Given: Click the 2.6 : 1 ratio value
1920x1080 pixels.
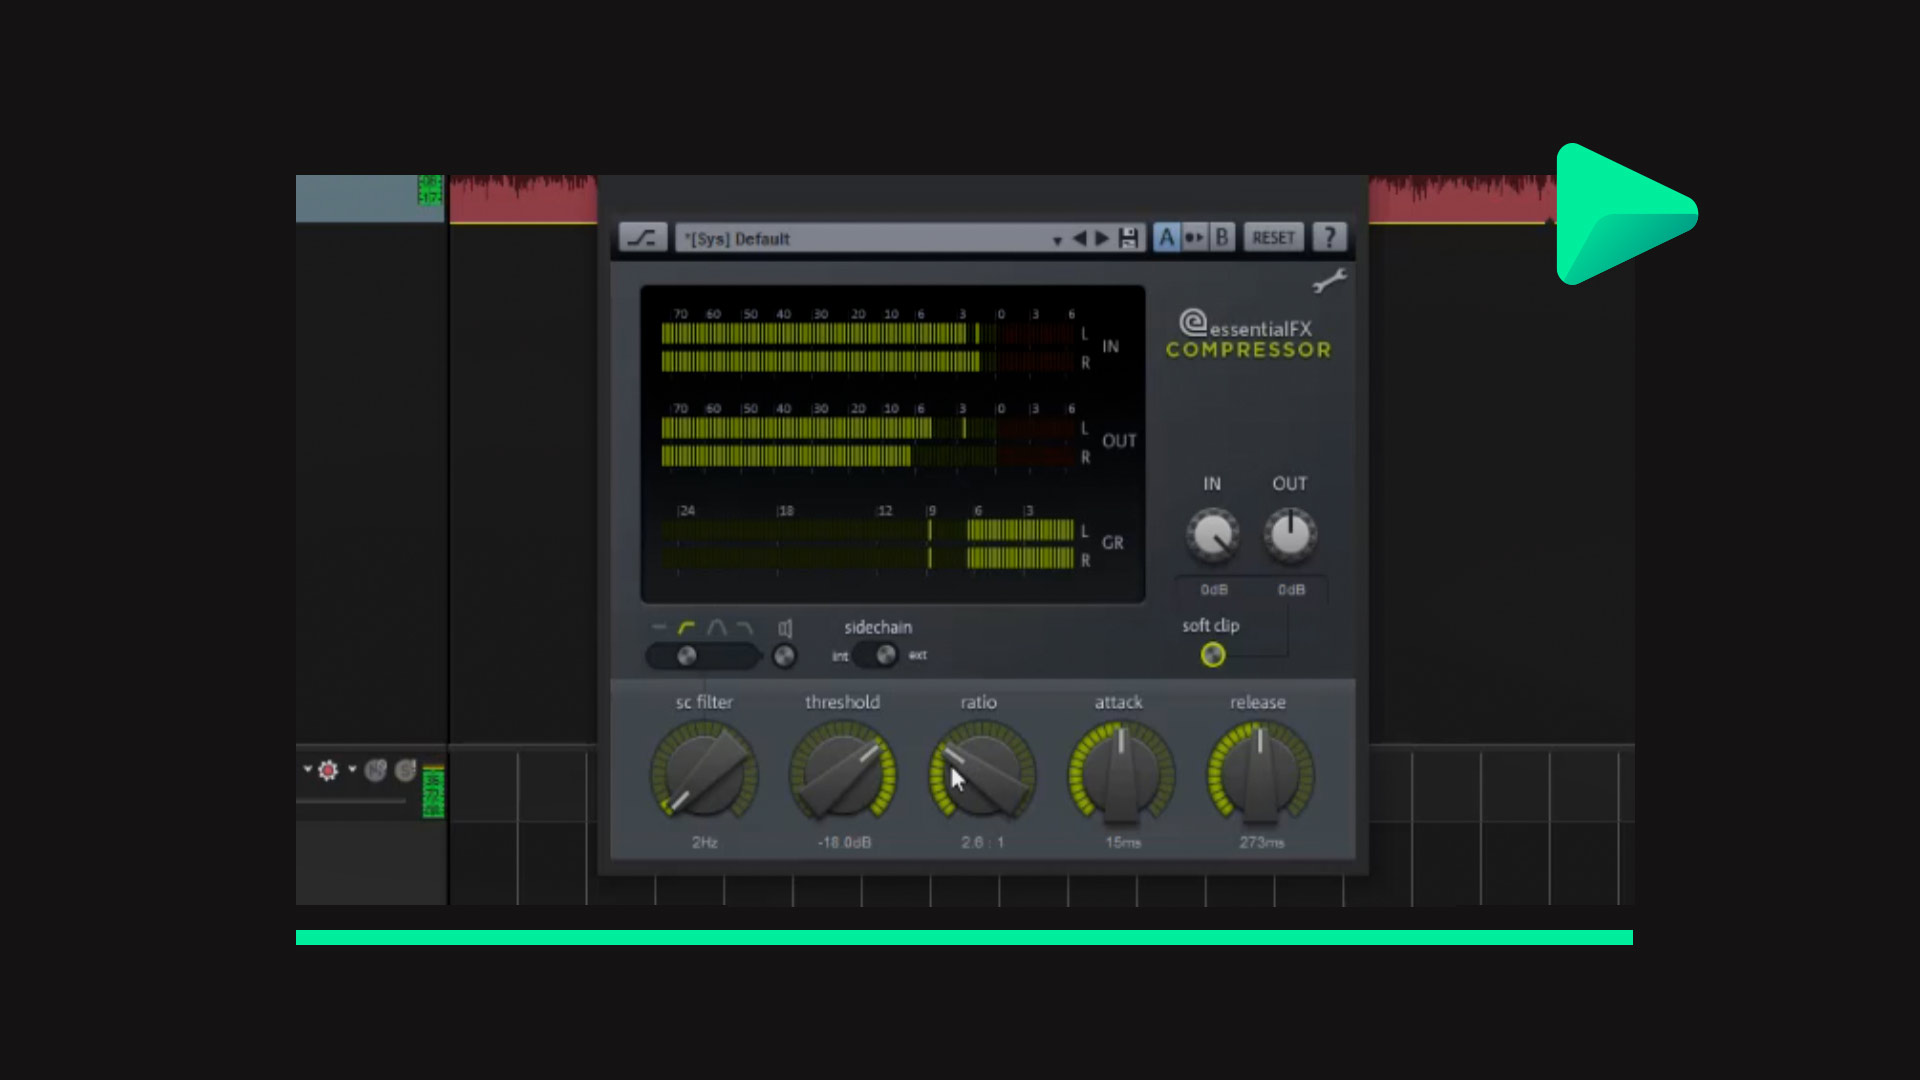Looking at the screenshot, I should (x=983, y=843).
